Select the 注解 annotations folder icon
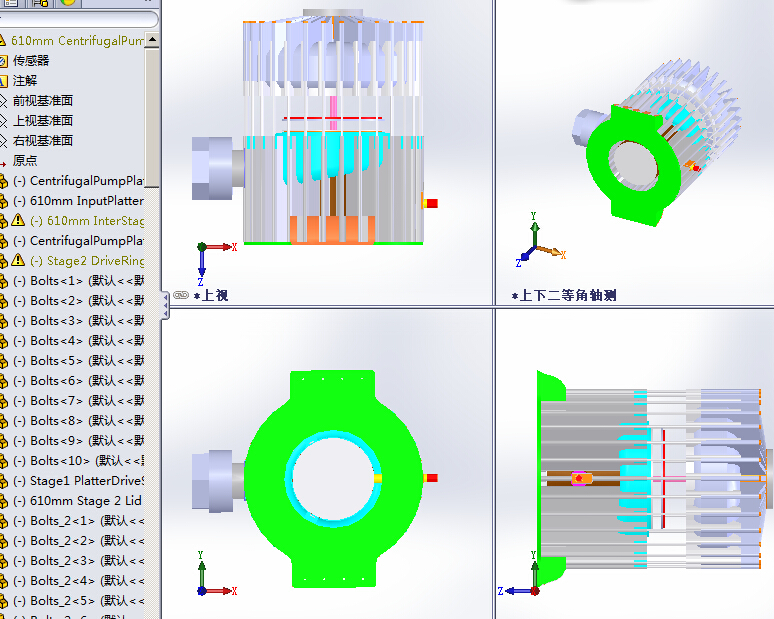 pos(3,81)
